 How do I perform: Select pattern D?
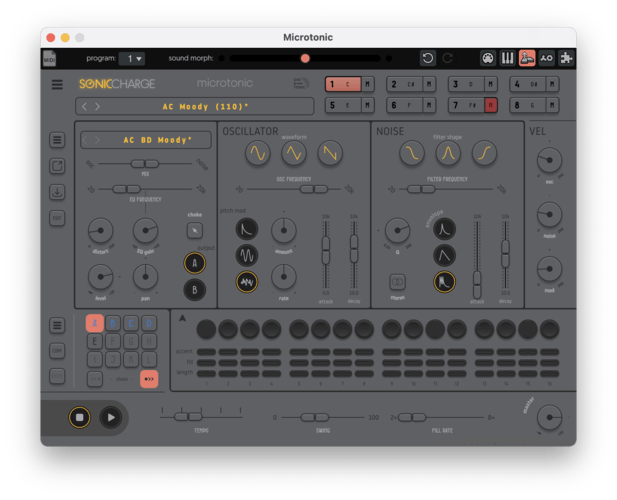pyautogui.click(x=149, y=323)
